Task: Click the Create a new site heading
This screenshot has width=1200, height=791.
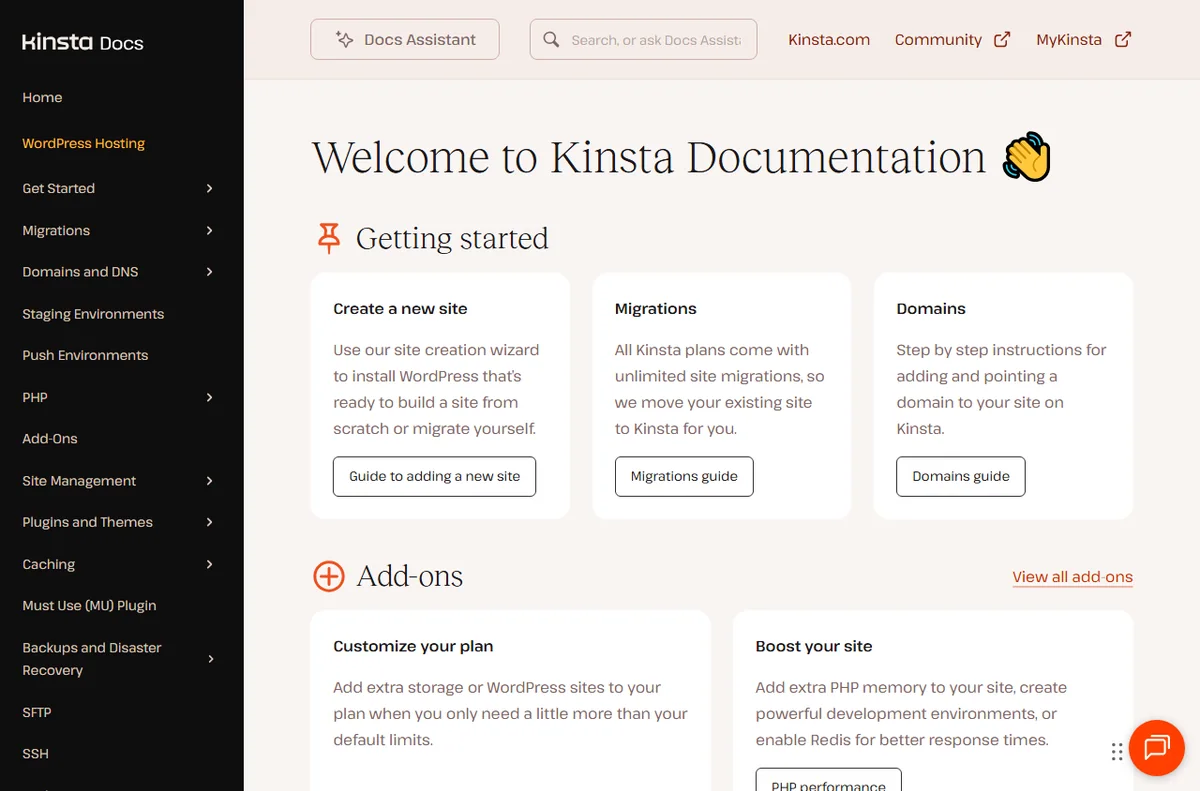Action: click(x=401, y=309)
